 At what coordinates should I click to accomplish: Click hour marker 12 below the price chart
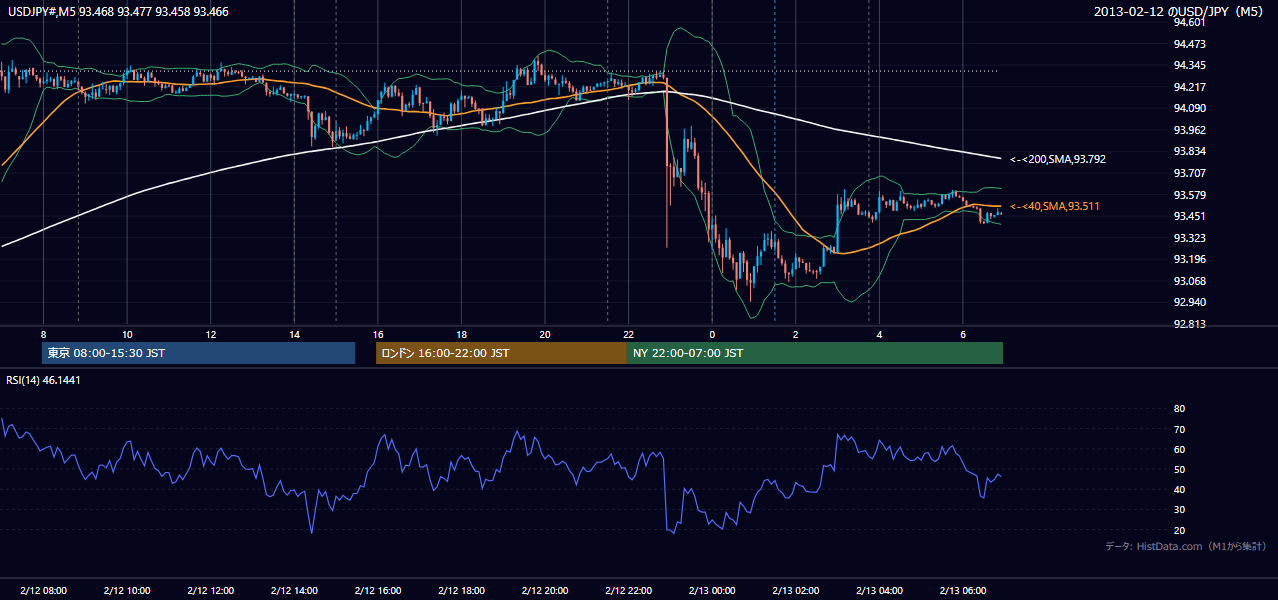(x=211, y=334)
